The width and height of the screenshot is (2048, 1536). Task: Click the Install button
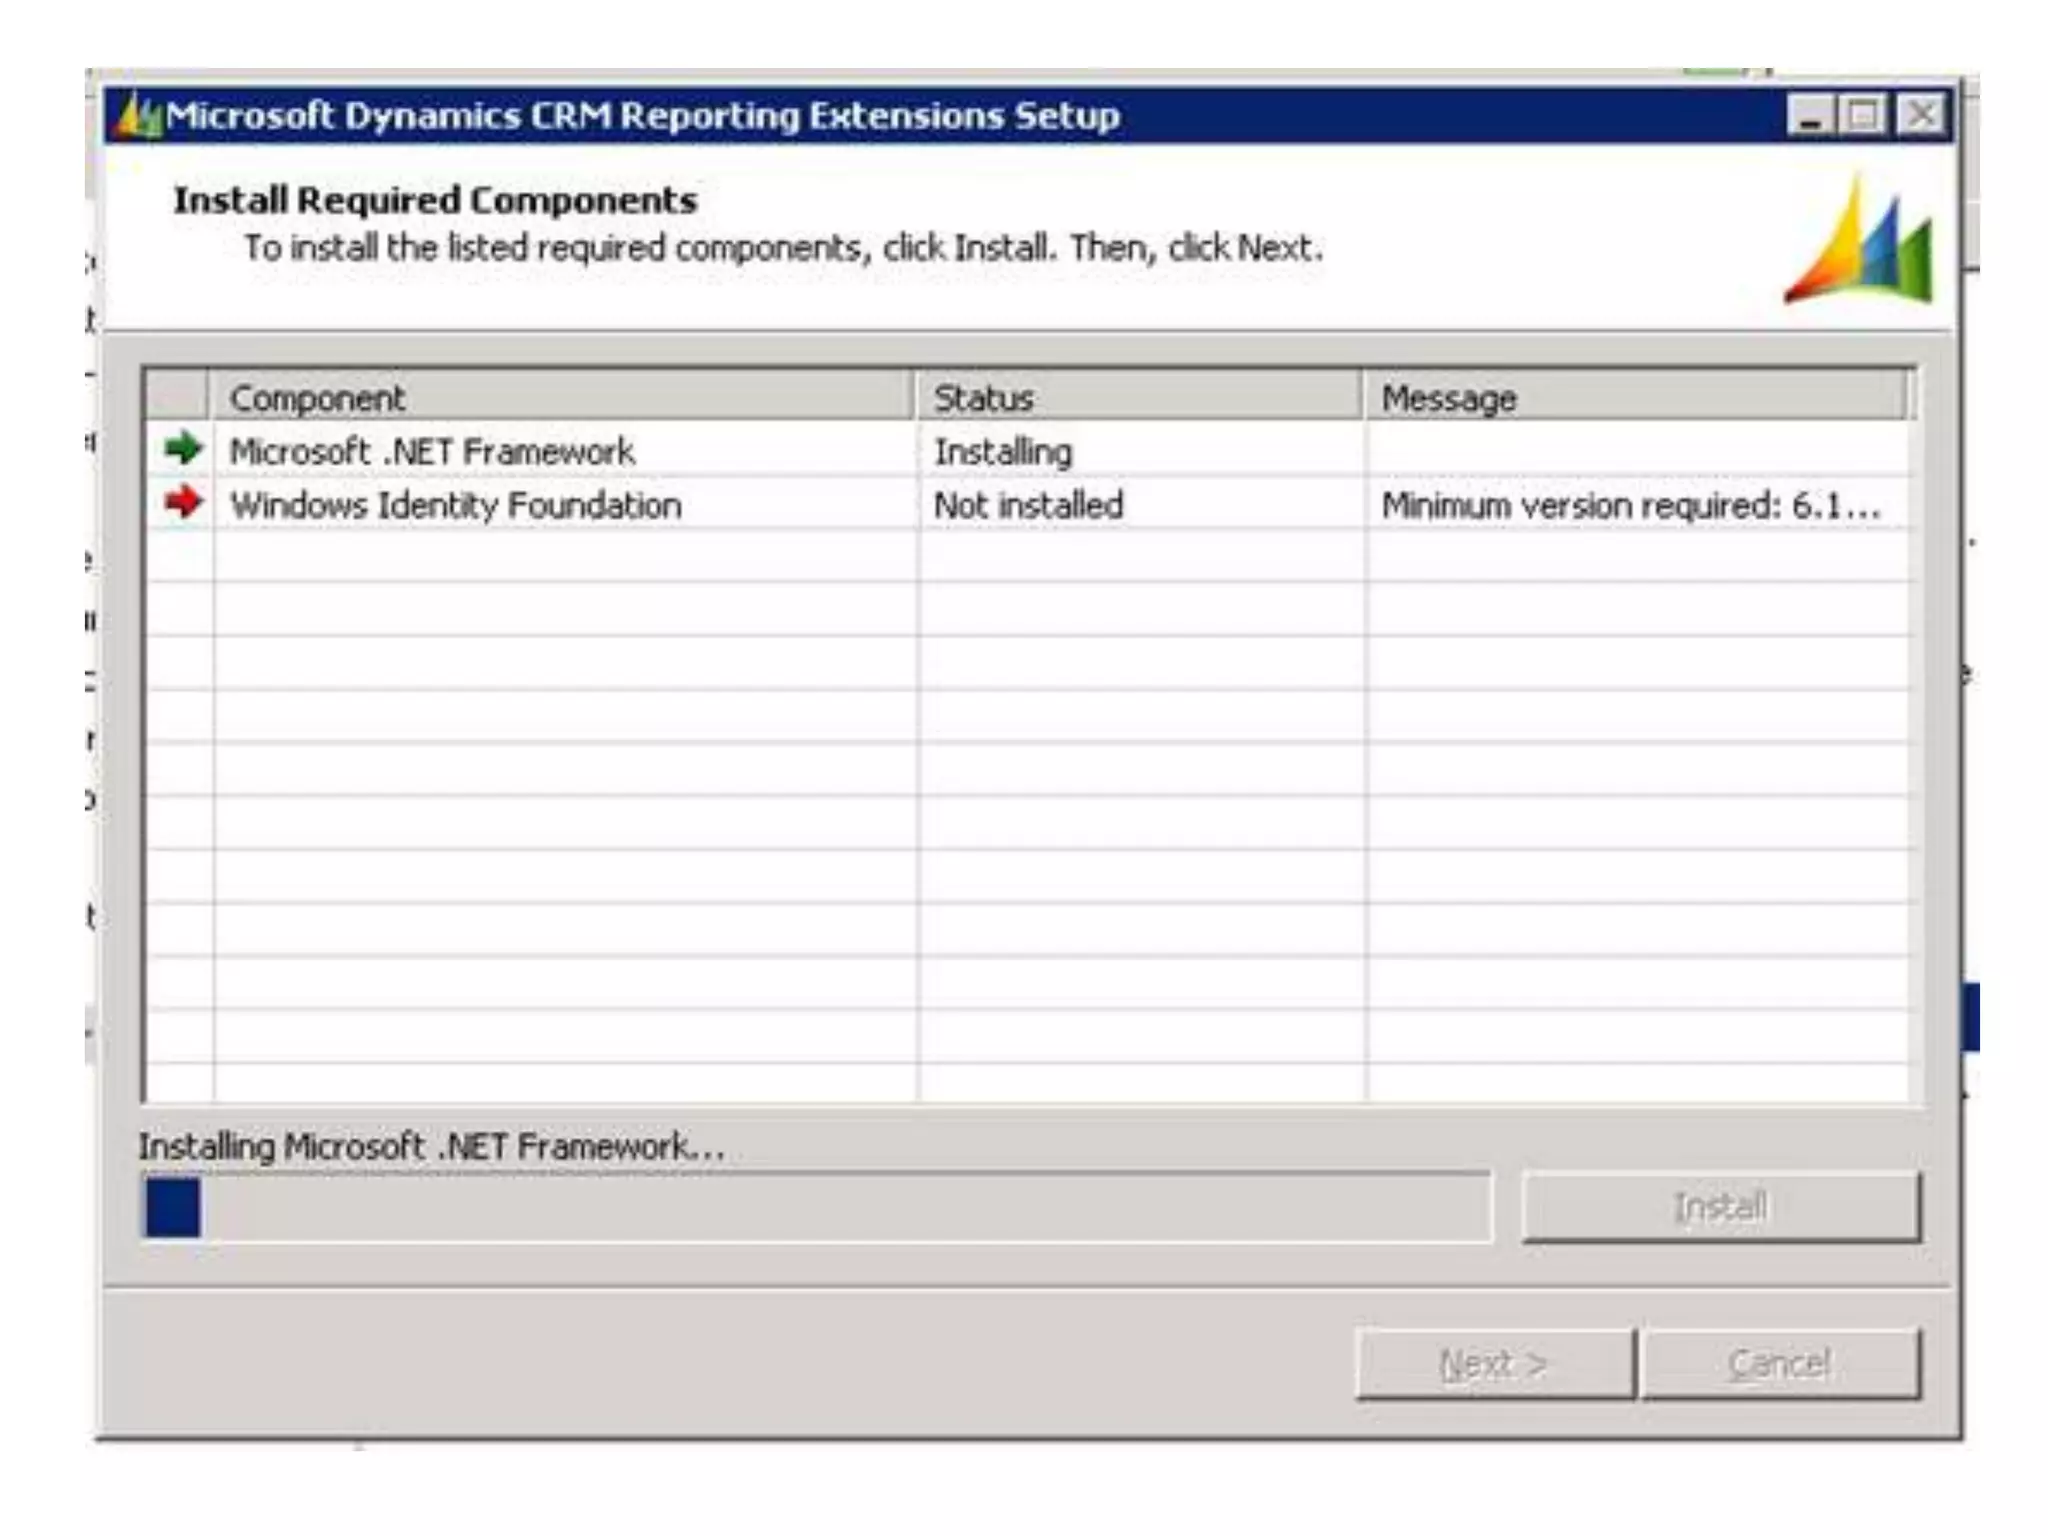click(1720, 1207)
